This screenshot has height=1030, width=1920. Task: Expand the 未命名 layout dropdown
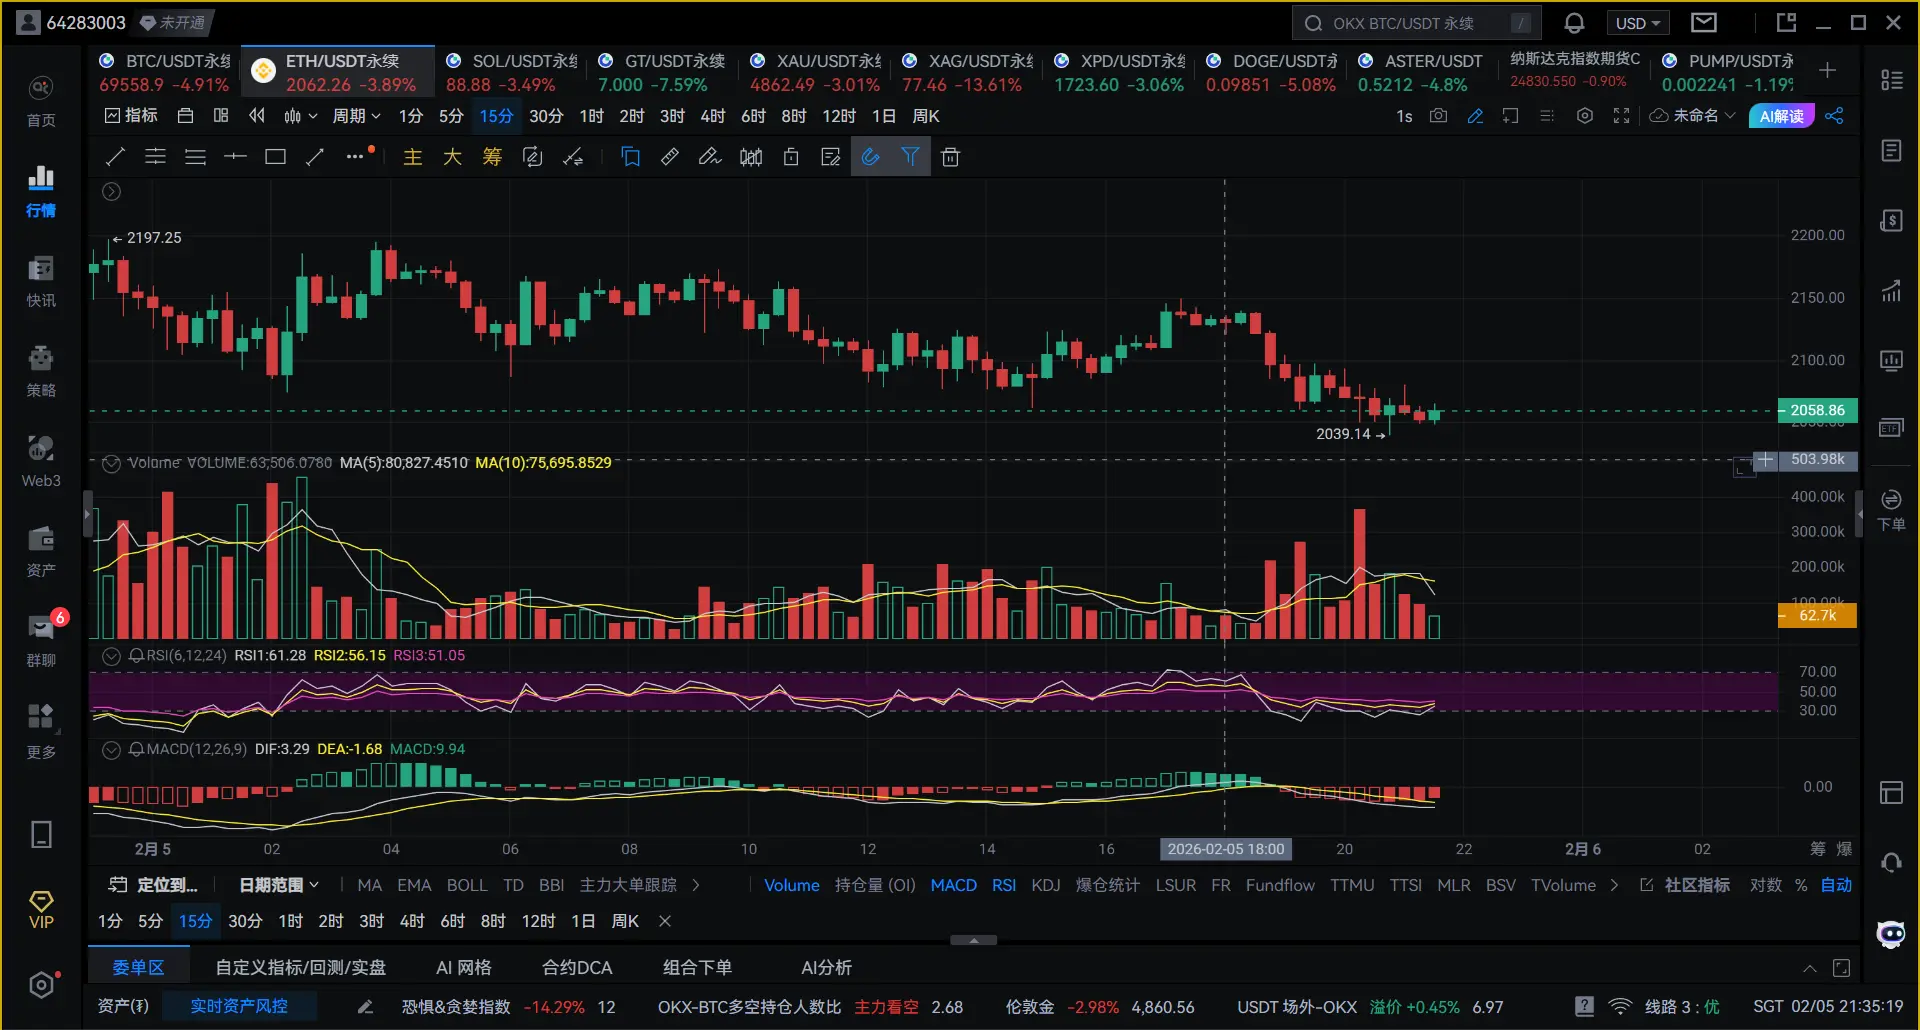pos(1692,116)
